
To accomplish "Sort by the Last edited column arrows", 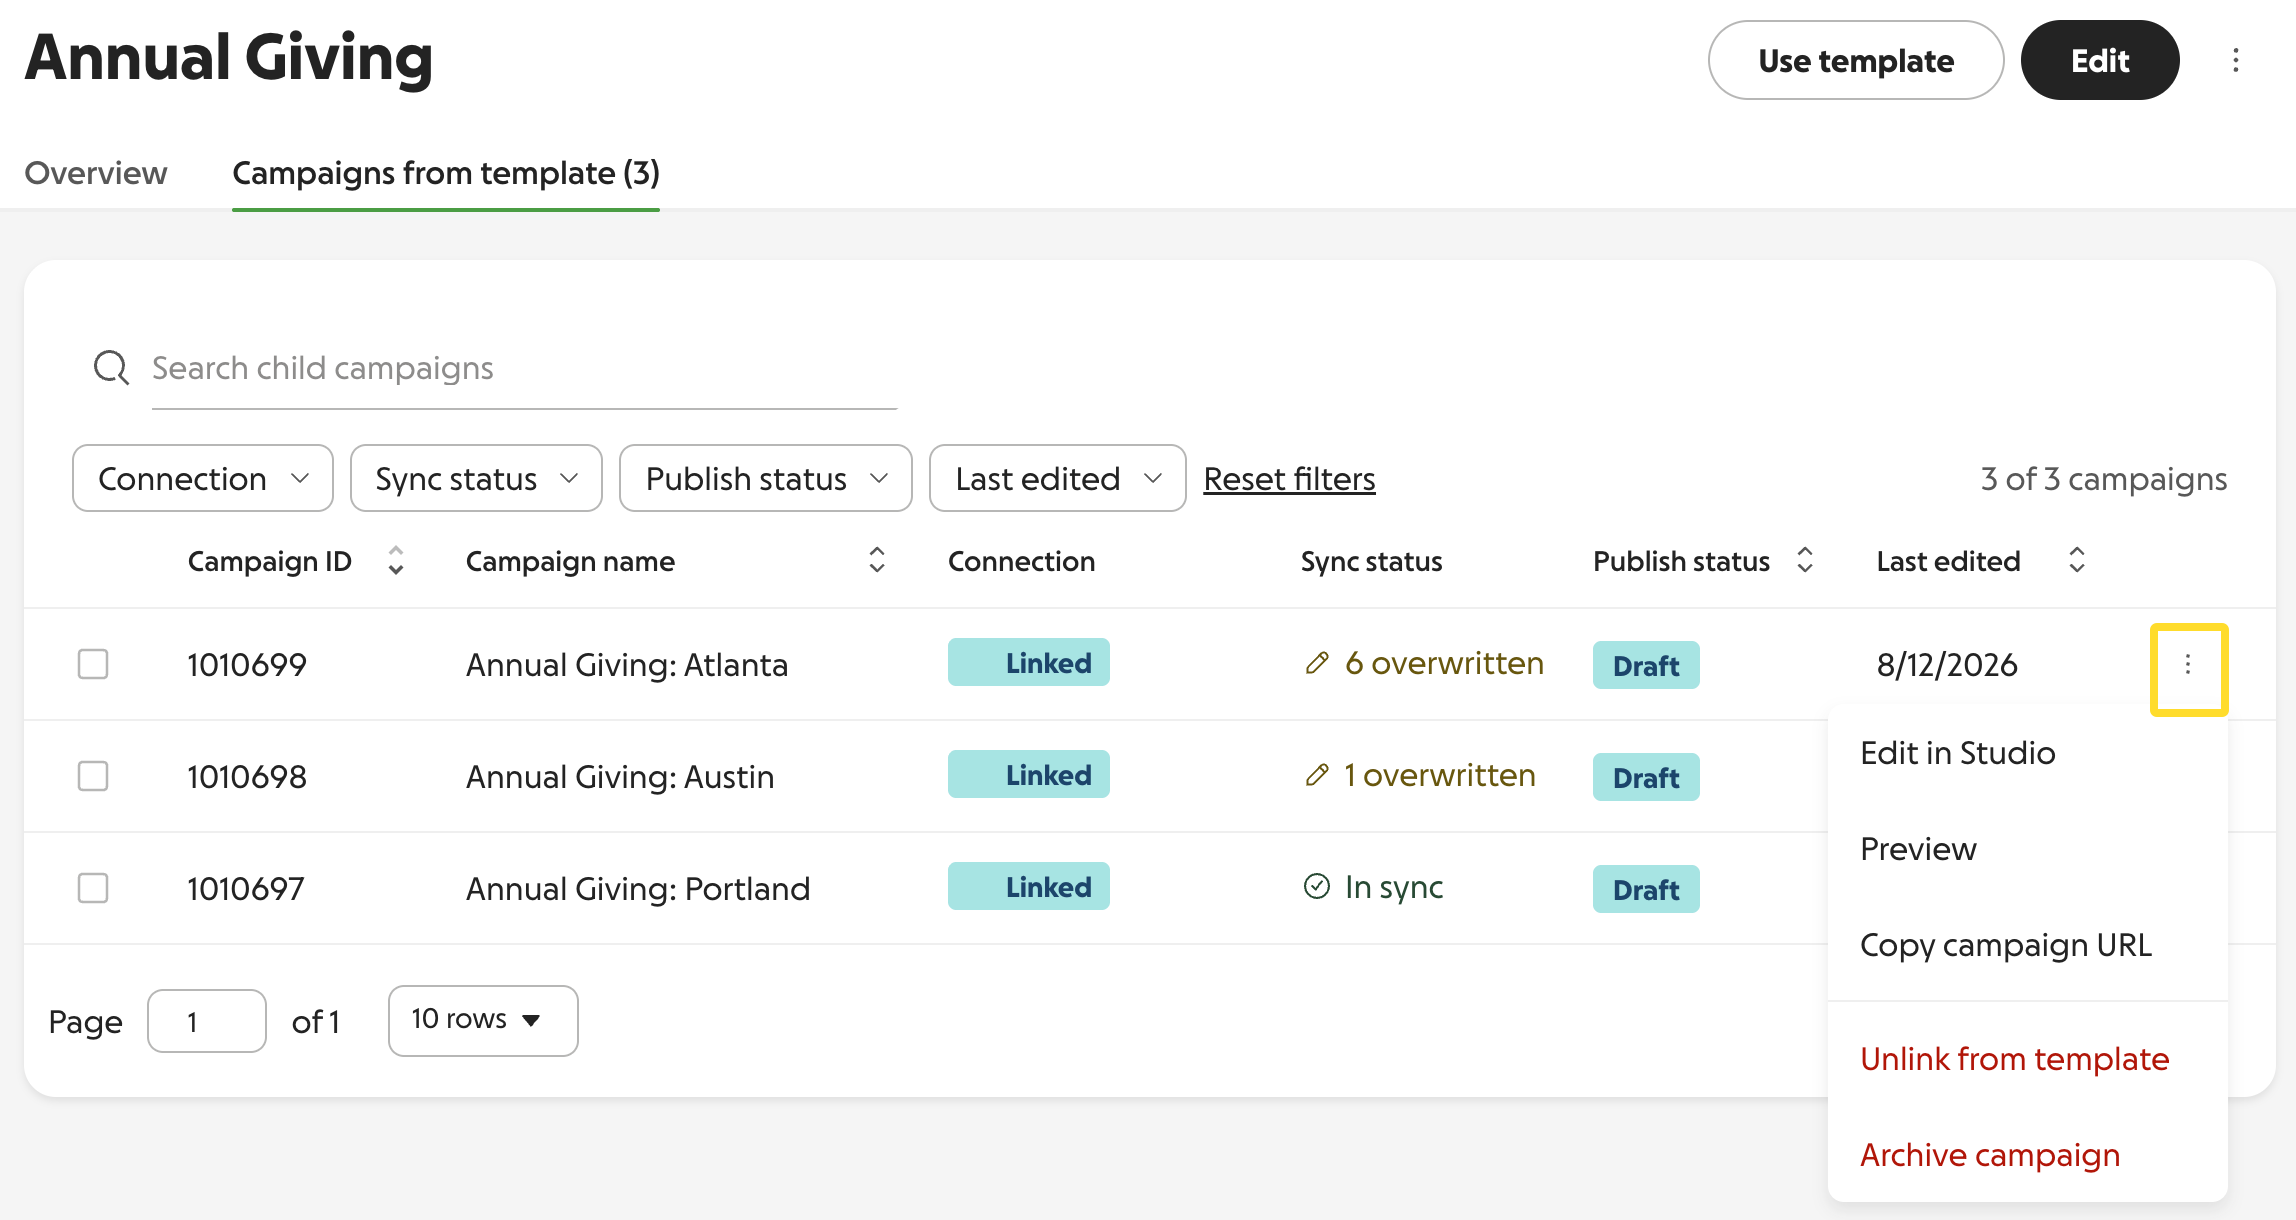I will pos(2077,560).
